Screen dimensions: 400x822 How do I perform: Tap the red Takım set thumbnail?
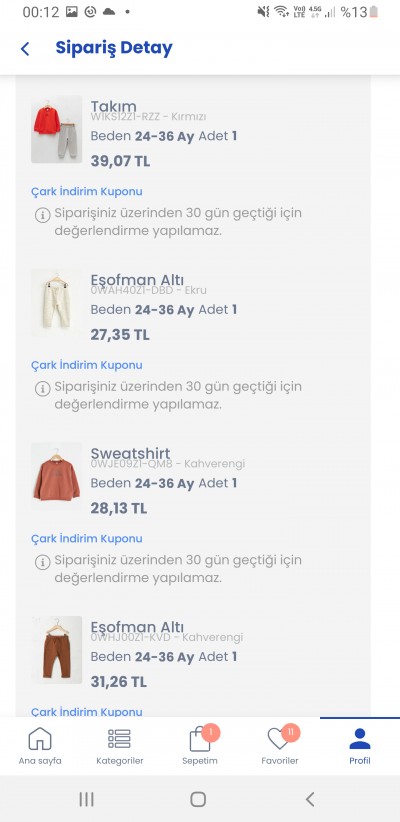coord(57,129)
